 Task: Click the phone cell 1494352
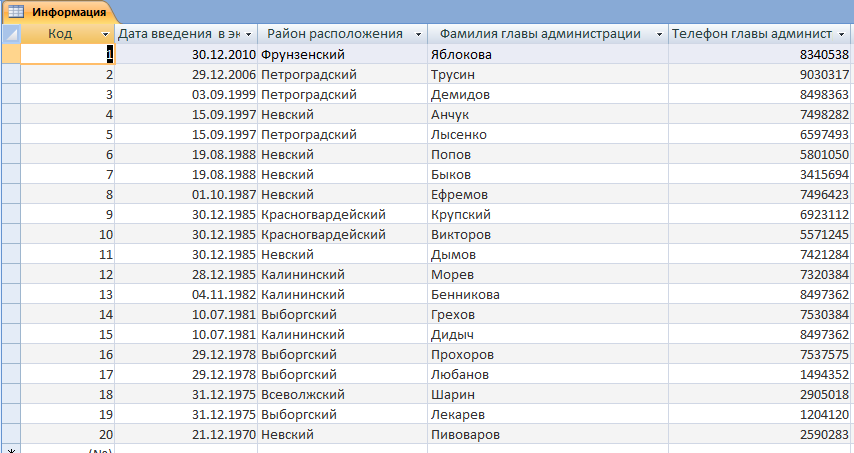coord(759,374)
